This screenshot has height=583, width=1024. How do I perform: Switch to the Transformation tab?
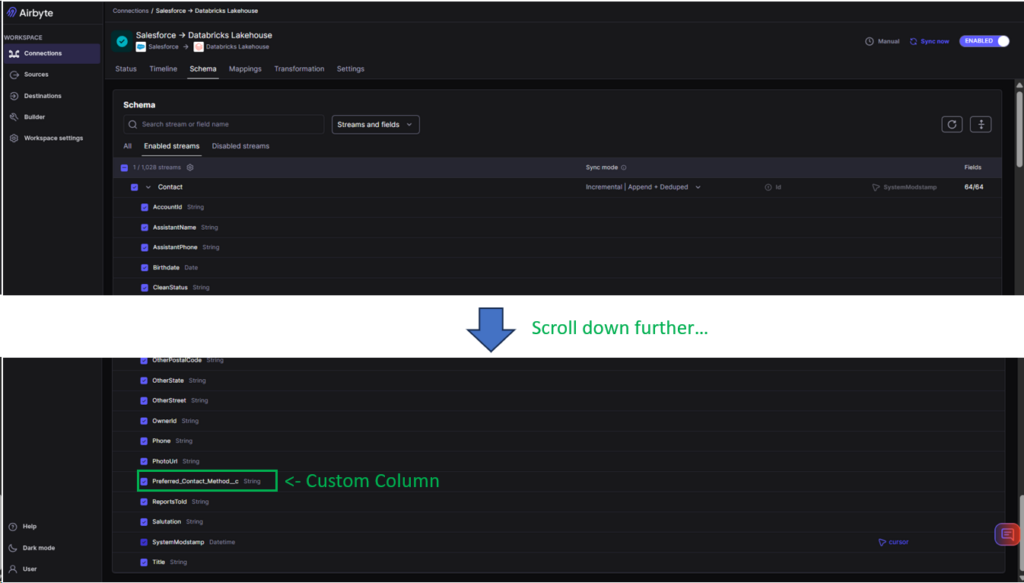tap(299, 69)
